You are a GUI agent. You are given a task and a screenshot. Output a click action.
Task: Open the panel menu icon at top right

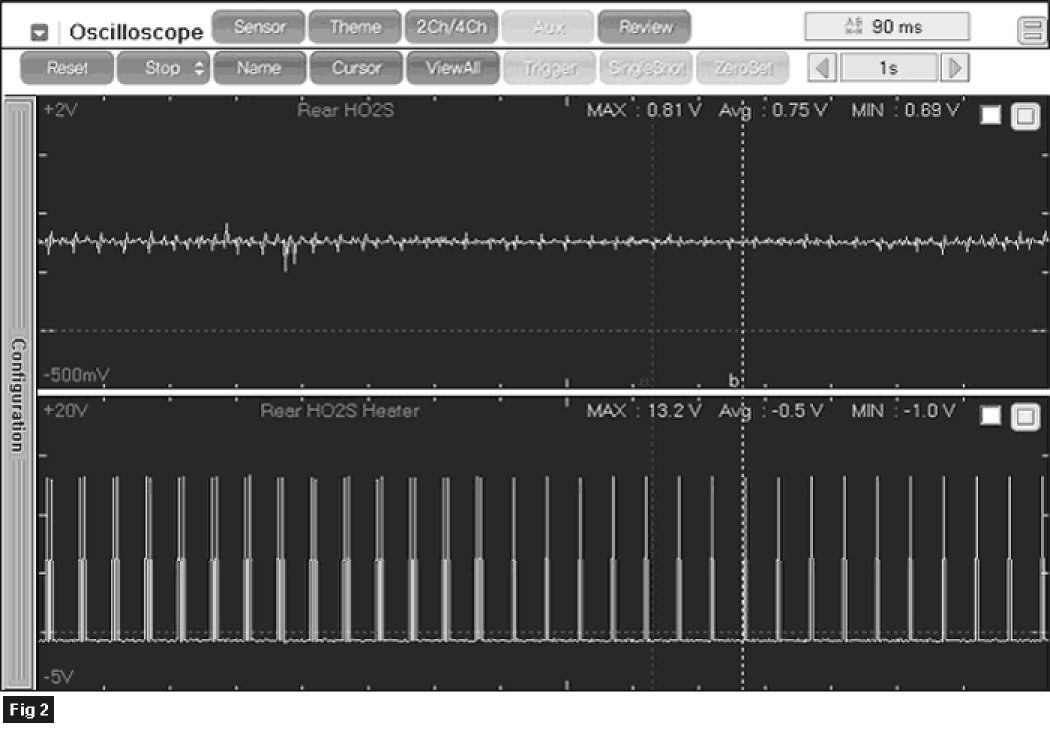coord(1030,31)
